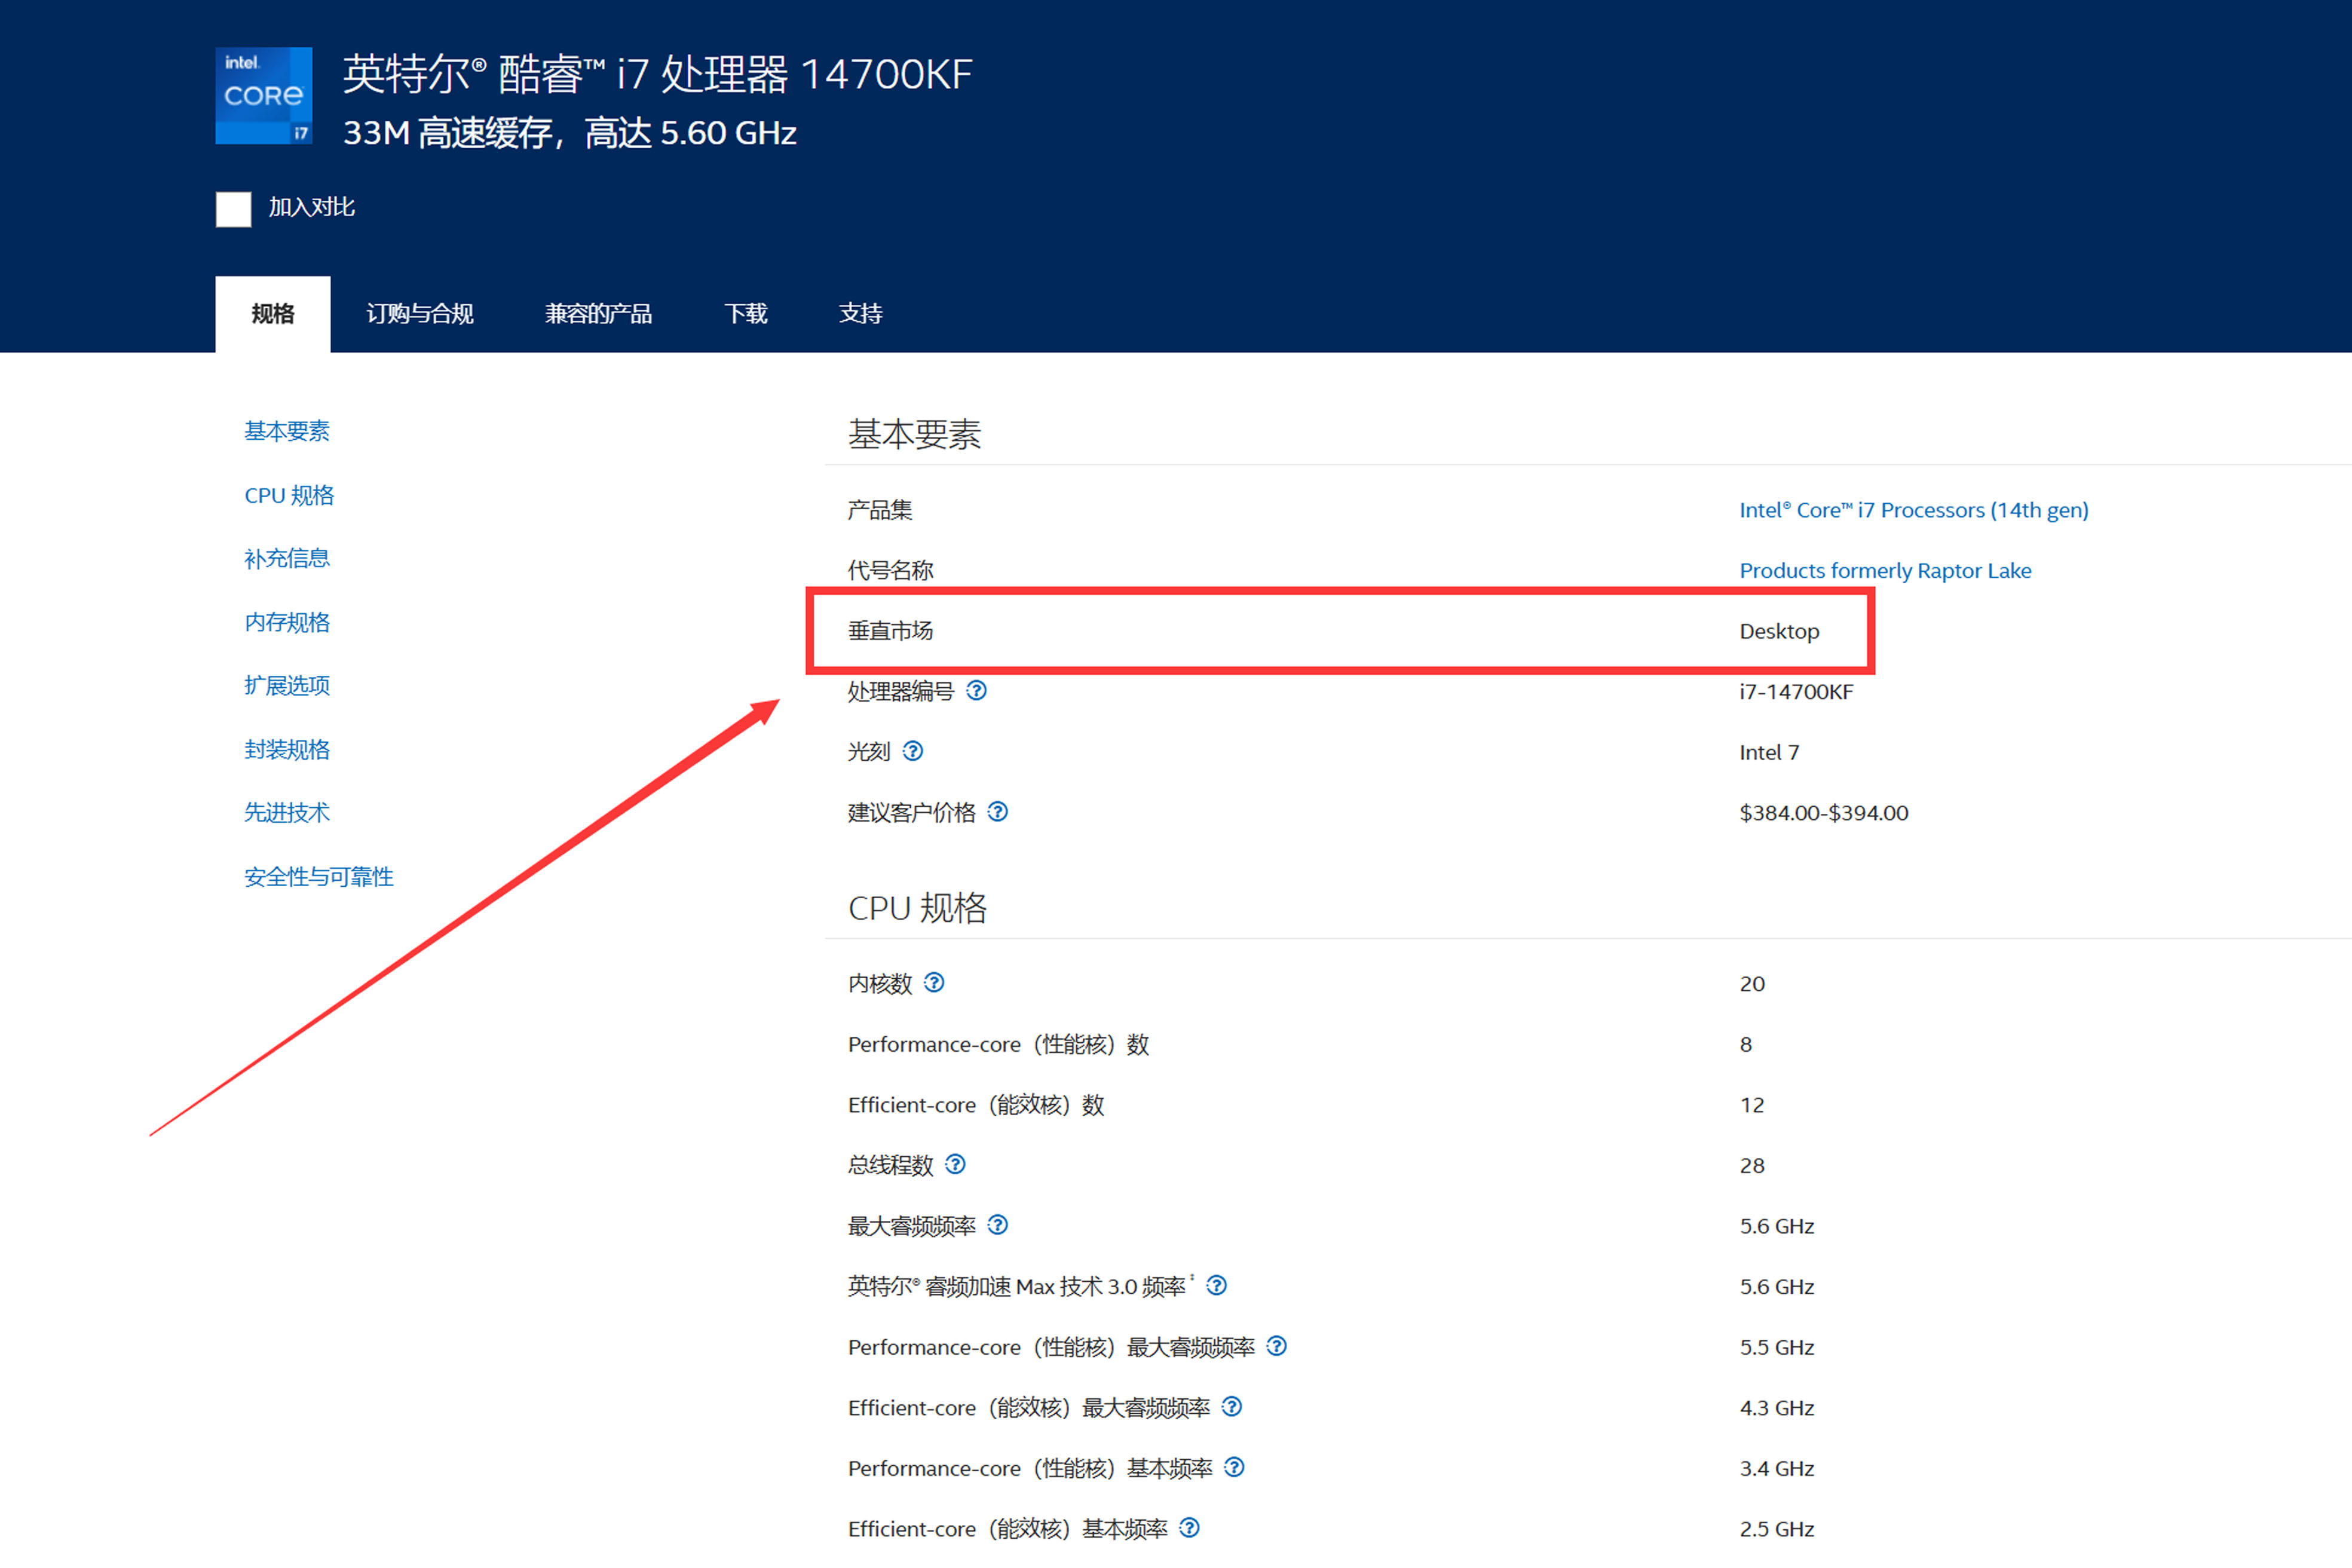The height and width of the screenshot is (1568, 2352).
Task: Click the $384.00-$394.00 price value
Action: 1824,812
